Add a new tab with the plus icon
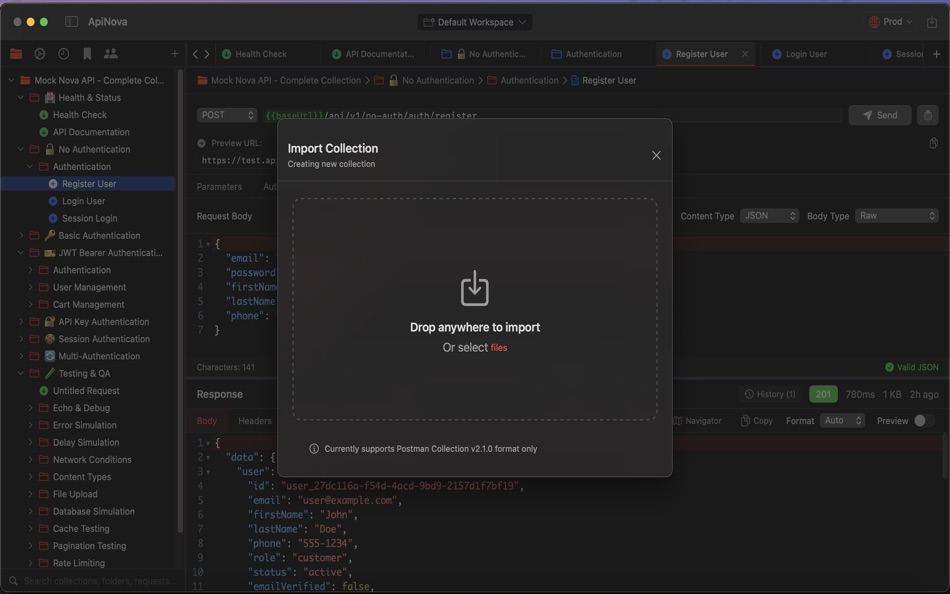950x594 pixels. point(937,54)
